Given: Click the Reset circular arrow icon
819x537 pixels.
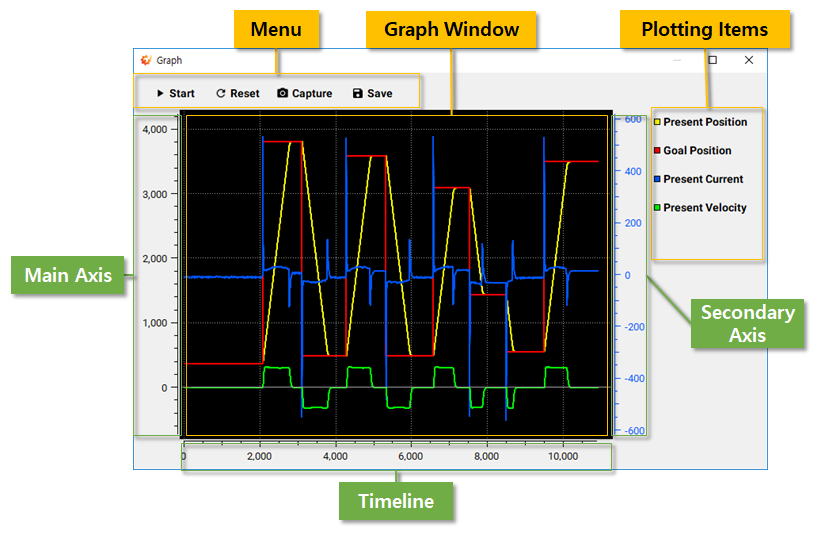Looking at the screenshot, I should [x=221, y=94].
